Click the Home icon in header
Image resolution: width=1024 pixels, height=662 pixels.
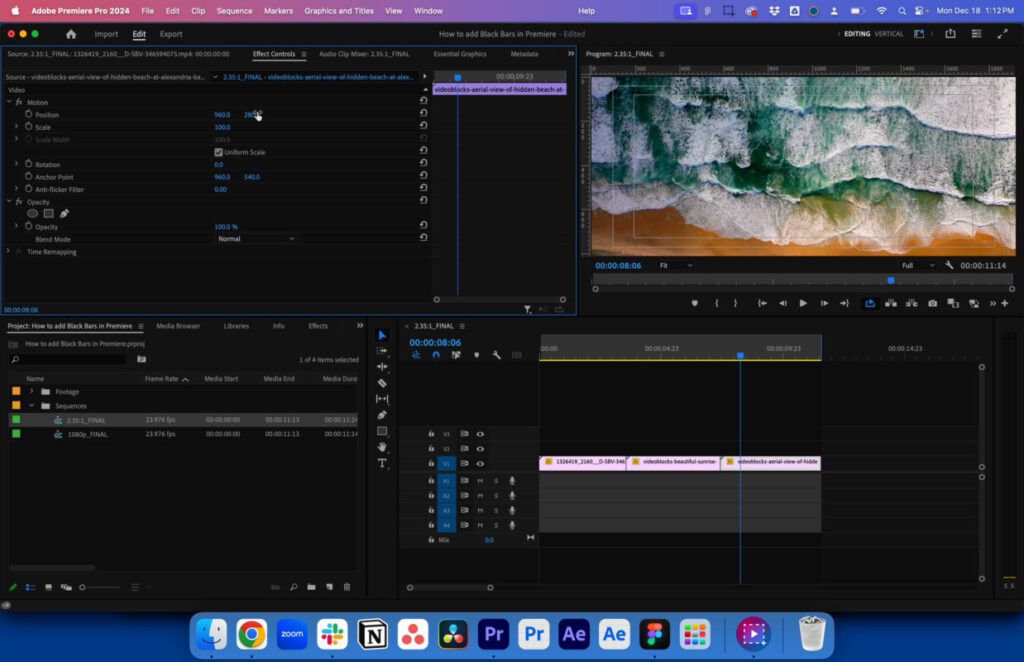(x=71, y=34)
